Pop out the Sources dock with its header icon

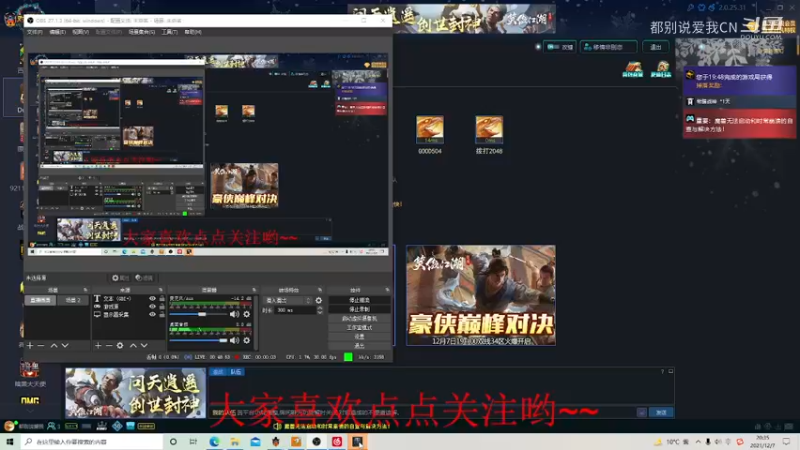pos(161,290)
